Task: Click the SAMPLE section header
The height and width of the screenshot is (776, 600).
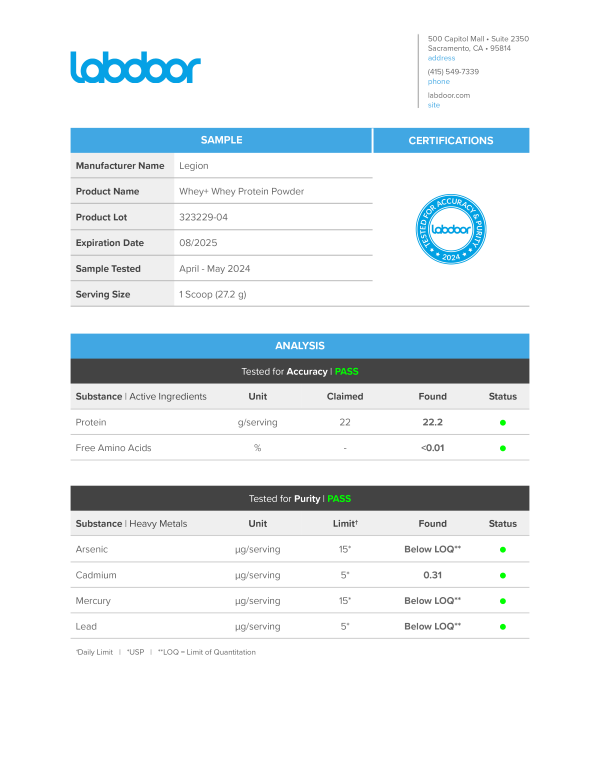Action: (x=221, y=141)
